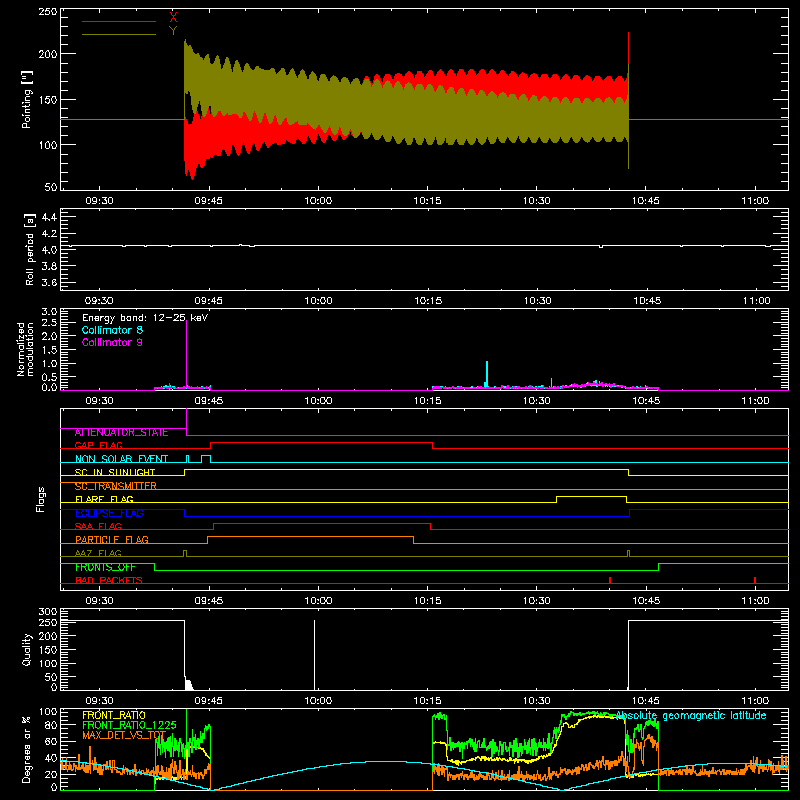
Task: Click the 4.4 value on Roll period axis
Action: [x=49, y=217]
